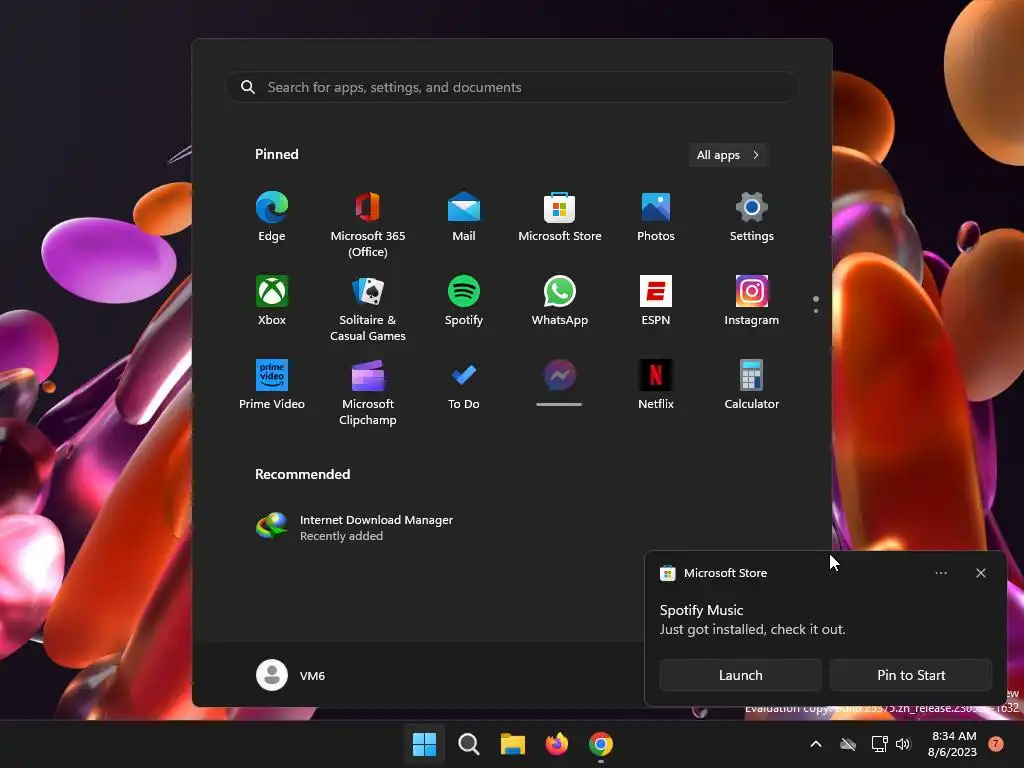Image resolution: width=1024 pixels, height=768 pixels.
Task: Open the Edge pinned app
Action: click(272, 217)
